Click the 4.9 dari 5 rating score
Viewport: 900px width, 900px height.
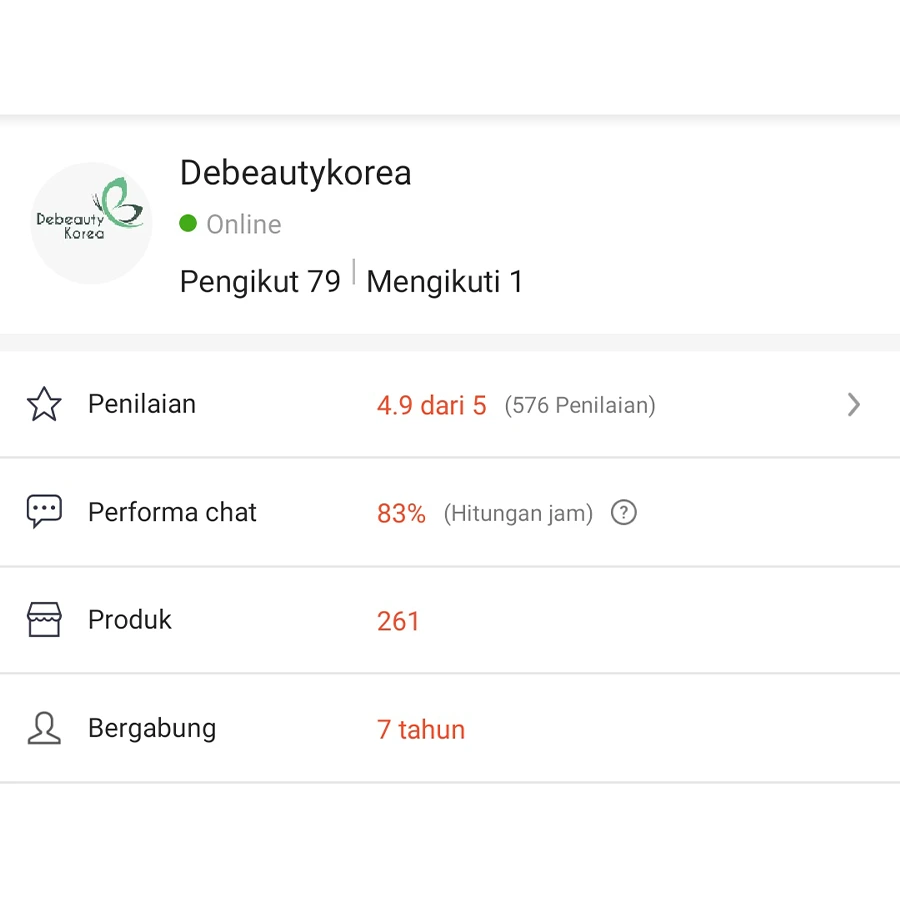tap(431, 405)
